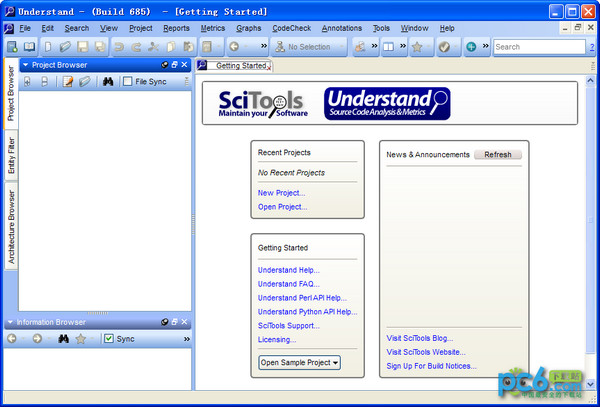Open the Project Browser title dropdown arrow
The width and height of the screenshot is (600, 407).
click(26, 65)
